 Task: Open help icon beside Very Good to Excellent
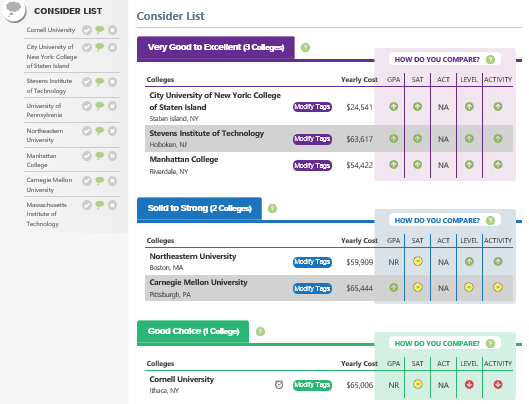[305, 48]
